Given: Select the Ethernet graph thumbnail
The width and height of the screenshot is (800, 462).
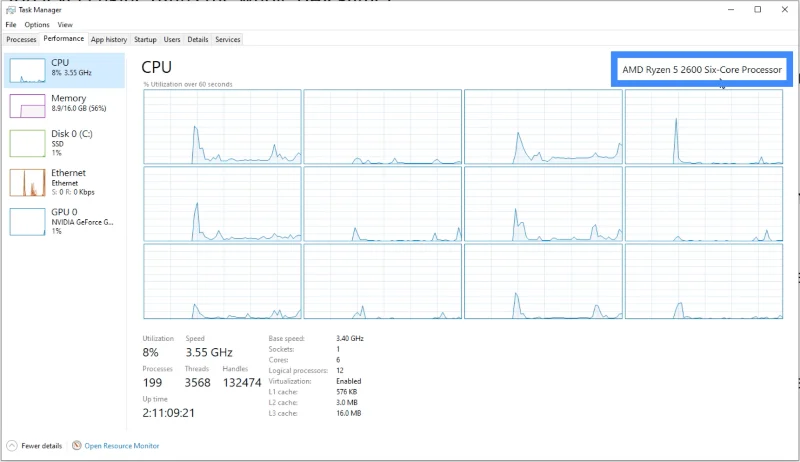Looking at the screenshot, I should pyautogui.click(x=27, y=183).
